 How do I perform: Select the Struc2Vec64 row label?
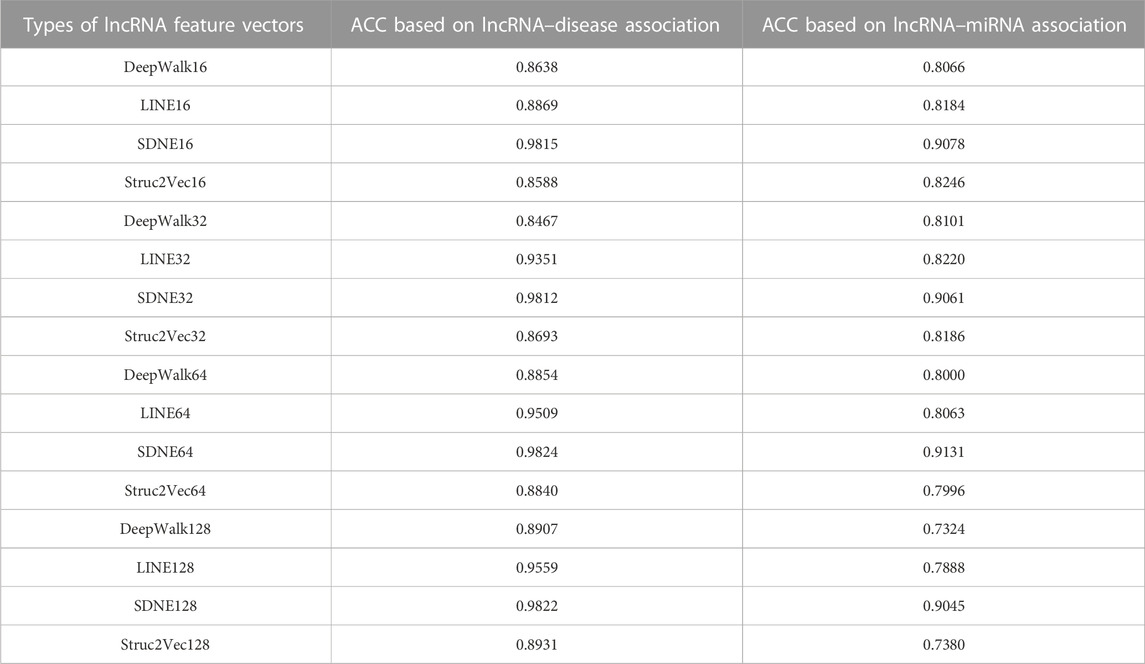[165, 491]
